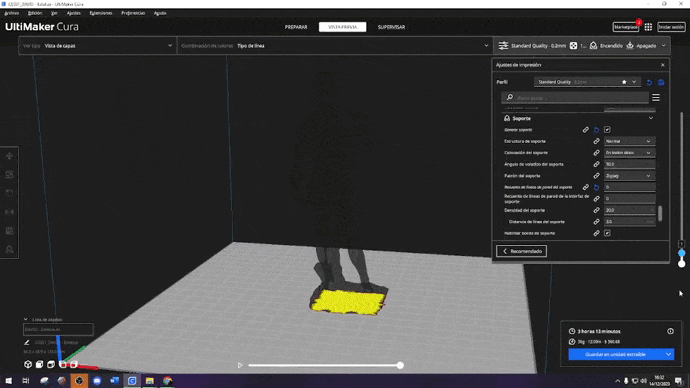The height and width of the screenshot is (388, 690).
Task: Go back with the Recomendado button
Action: pos(521,251)
